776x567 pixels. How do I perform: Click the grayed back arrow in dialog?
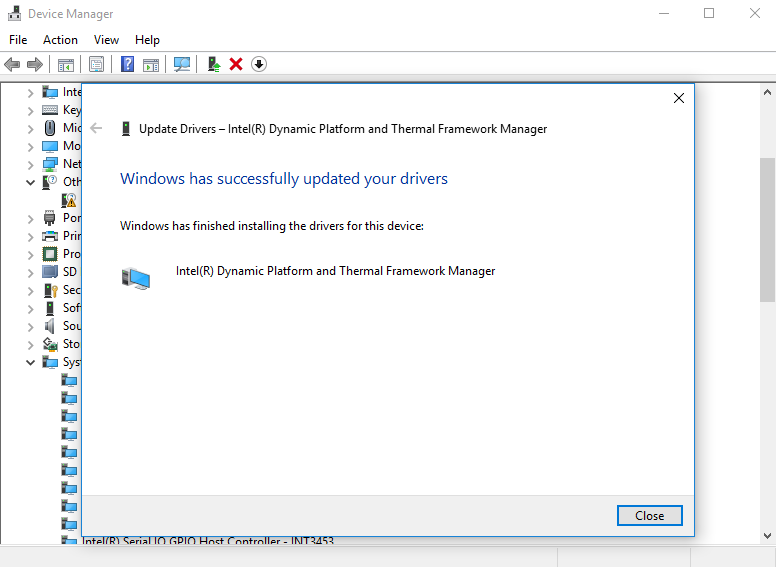[x=96, y=129]
